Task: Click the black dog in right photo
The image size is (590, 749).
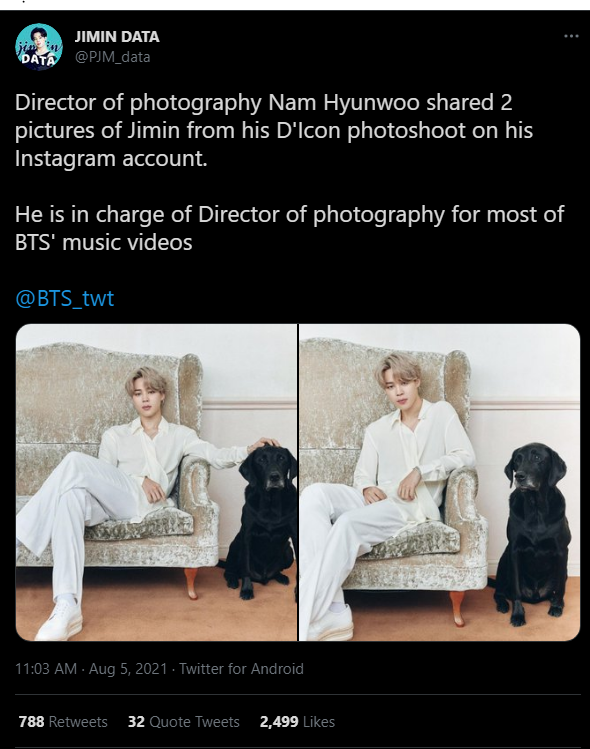Action: [x=533, y=534]
